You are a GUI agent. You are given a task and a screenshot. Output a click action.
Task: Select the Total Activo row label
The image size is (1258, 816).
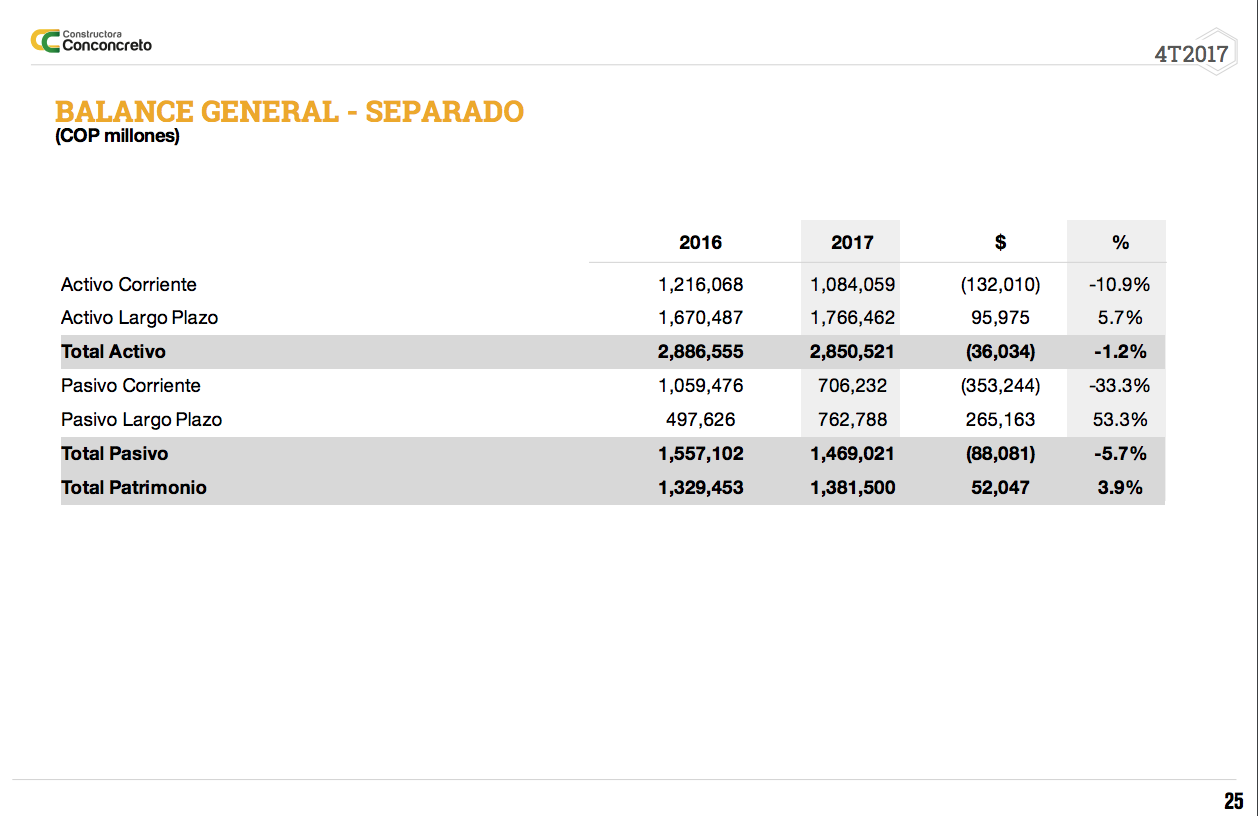pos(113,352)
